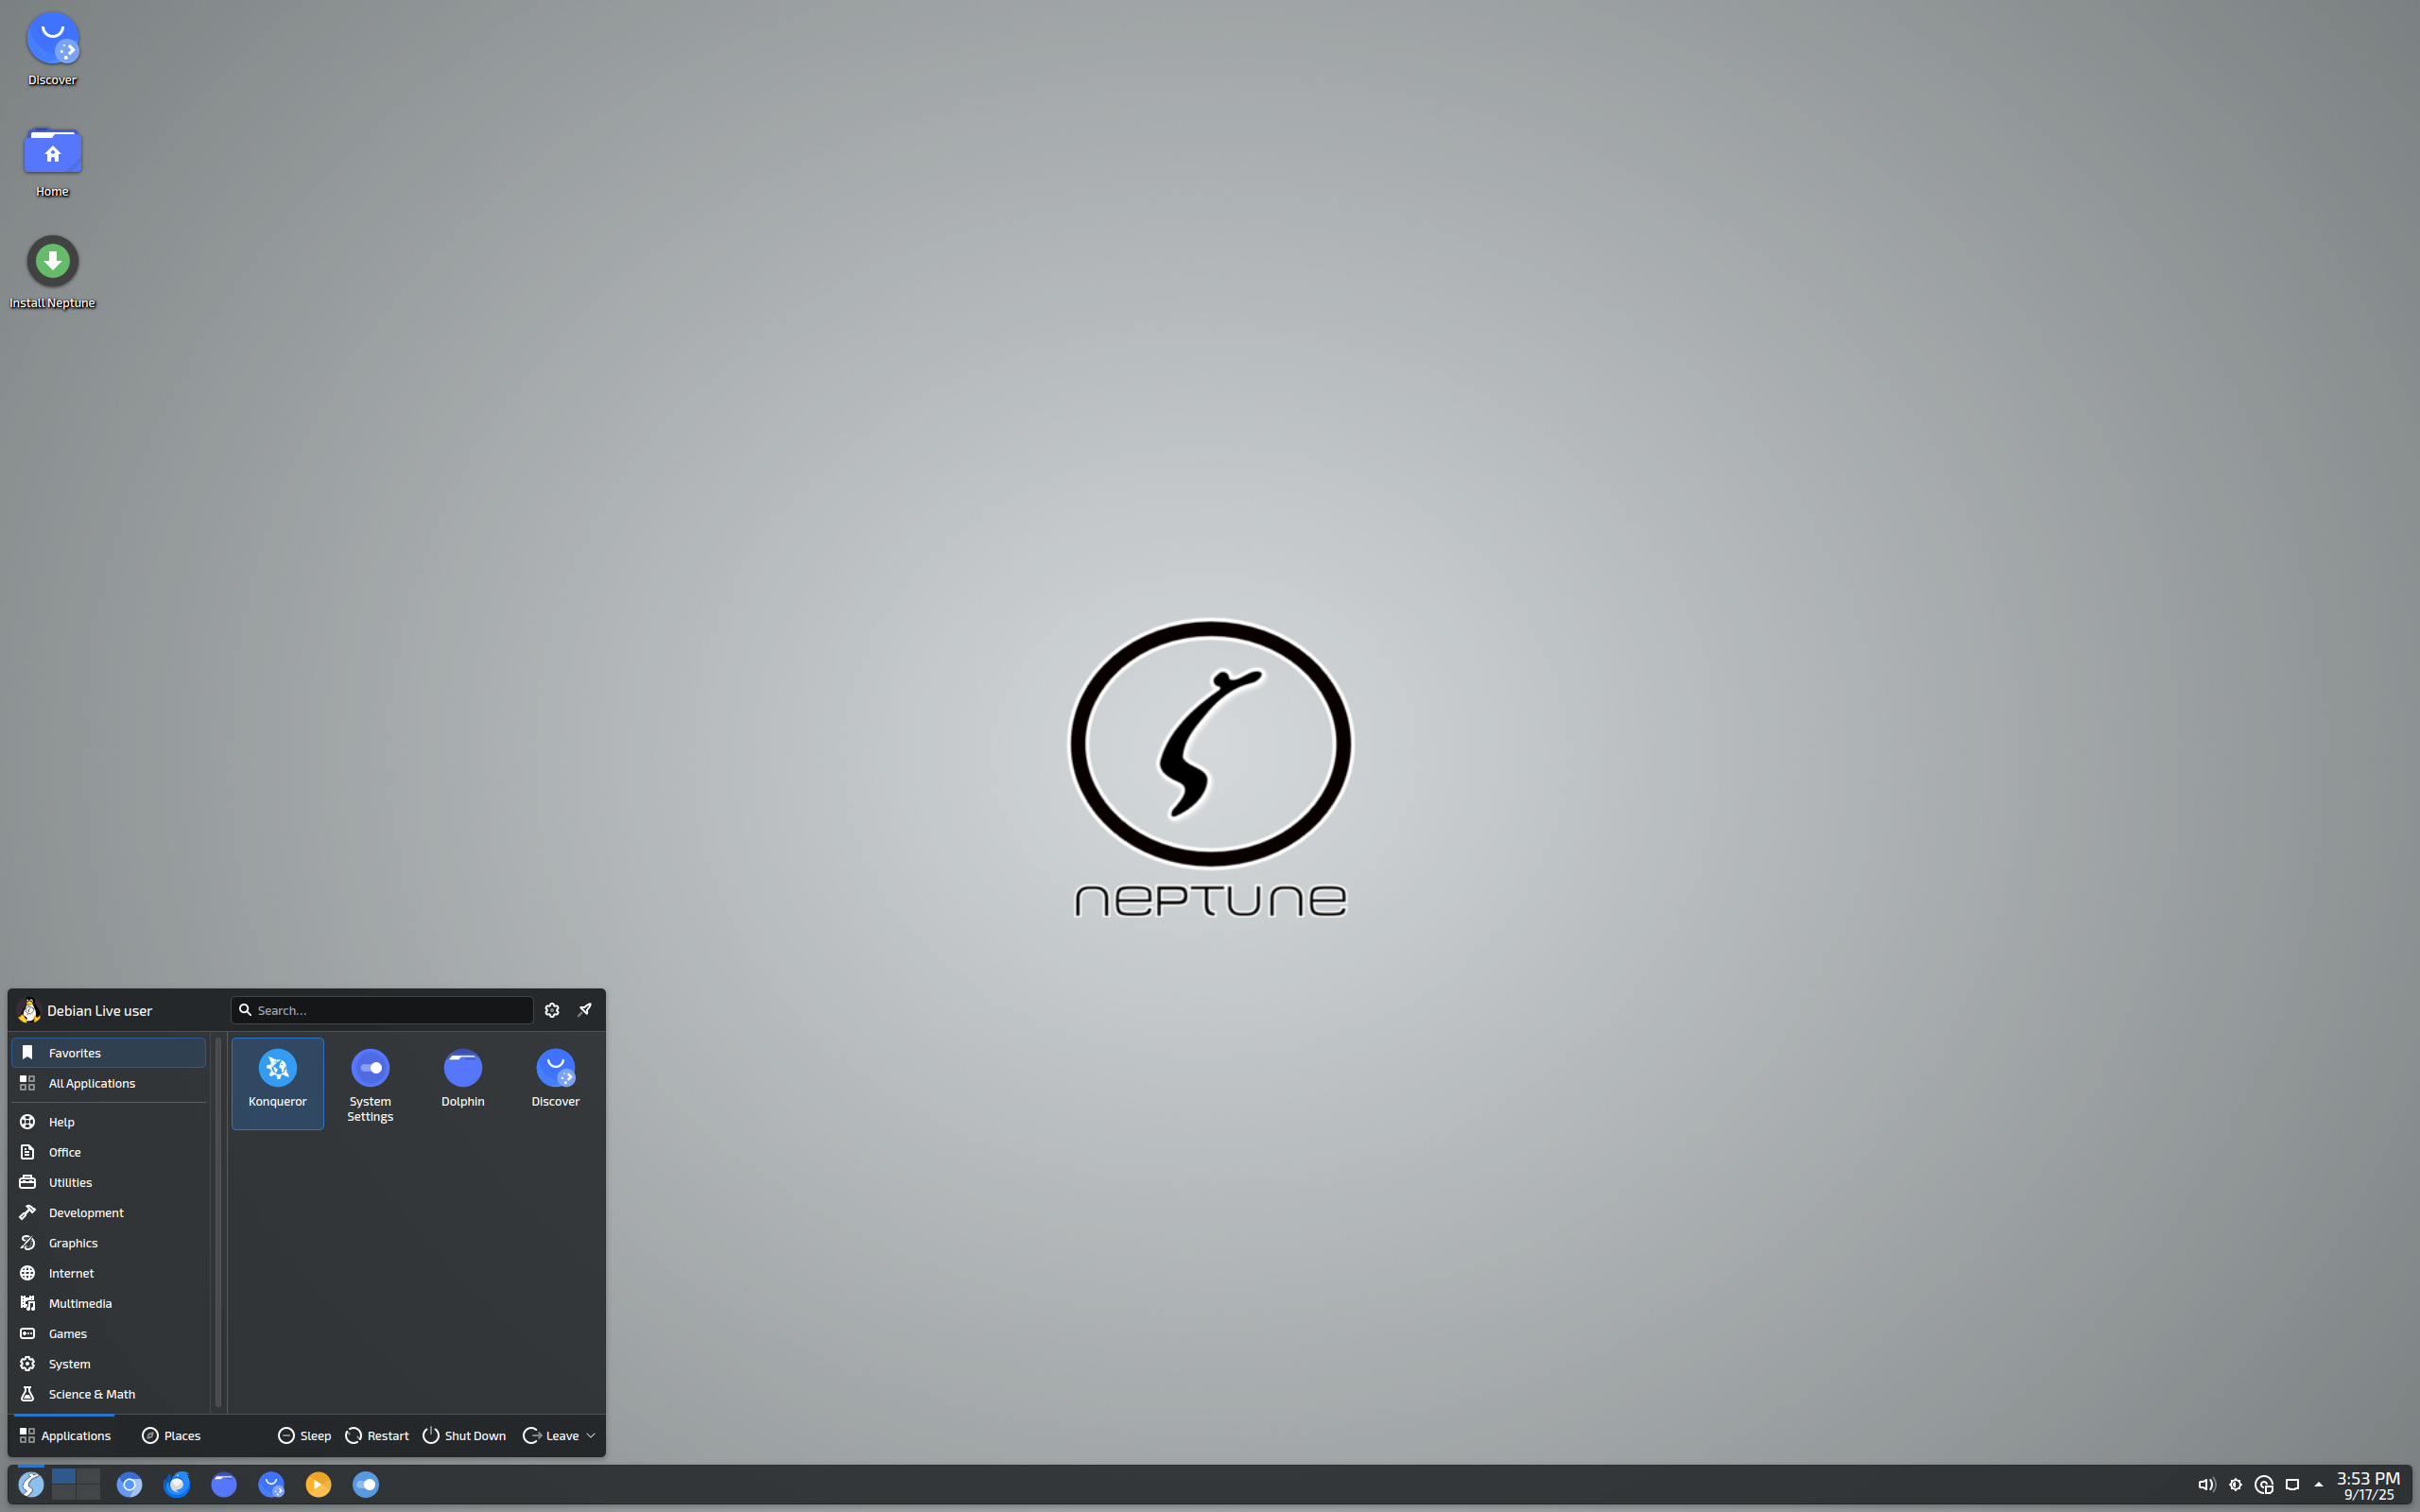The image size is (2420, 1512).
Task: Switch to the Applications tab
Action: [65, 1436]
